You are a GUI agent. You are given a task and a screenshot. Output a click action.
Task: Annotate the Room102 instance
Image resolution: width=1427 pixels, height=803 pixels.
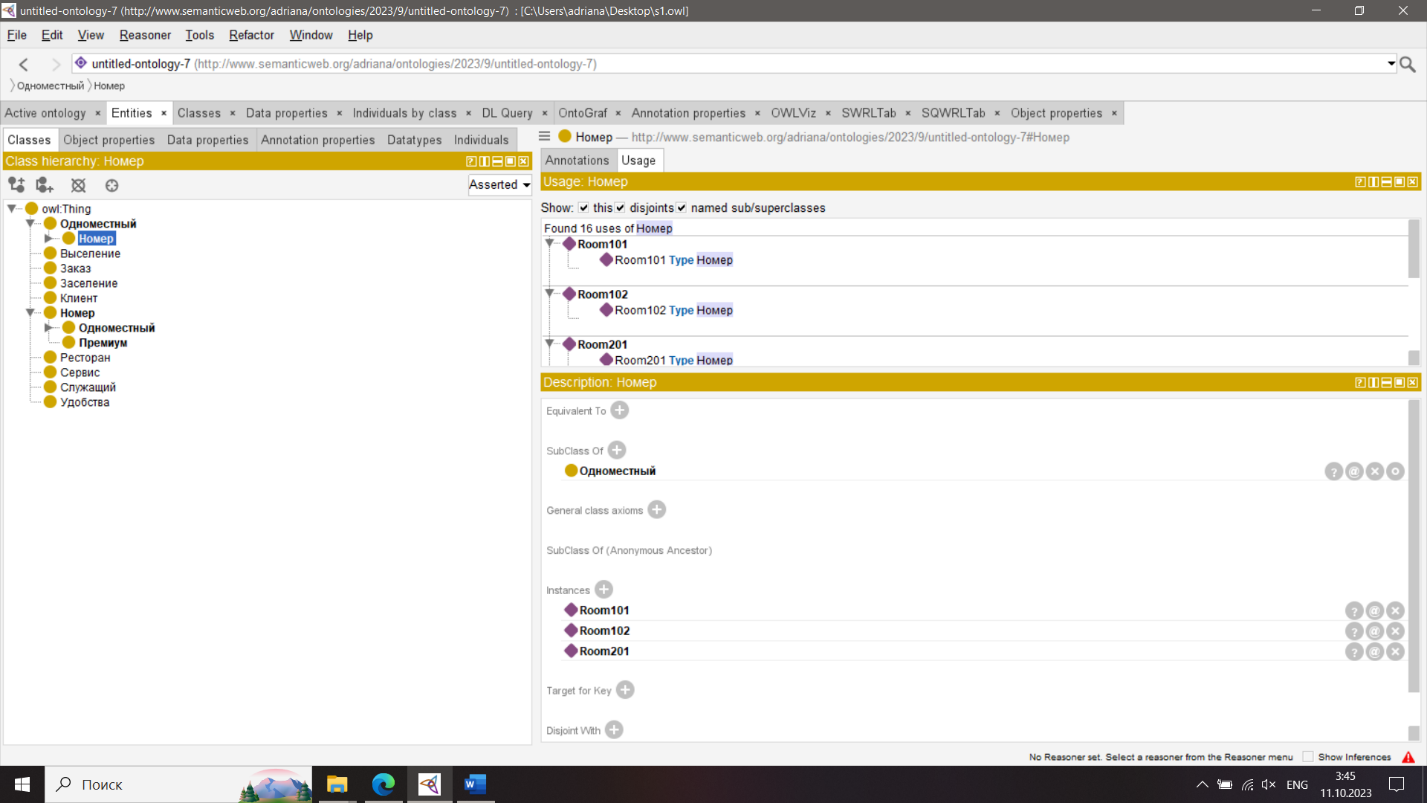coord(1375,631)
